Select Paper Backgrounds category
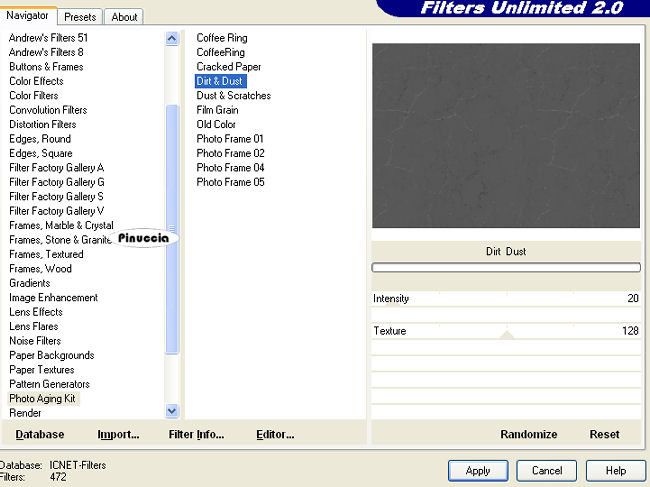This screenshot has height=487, width=650. 51,355
